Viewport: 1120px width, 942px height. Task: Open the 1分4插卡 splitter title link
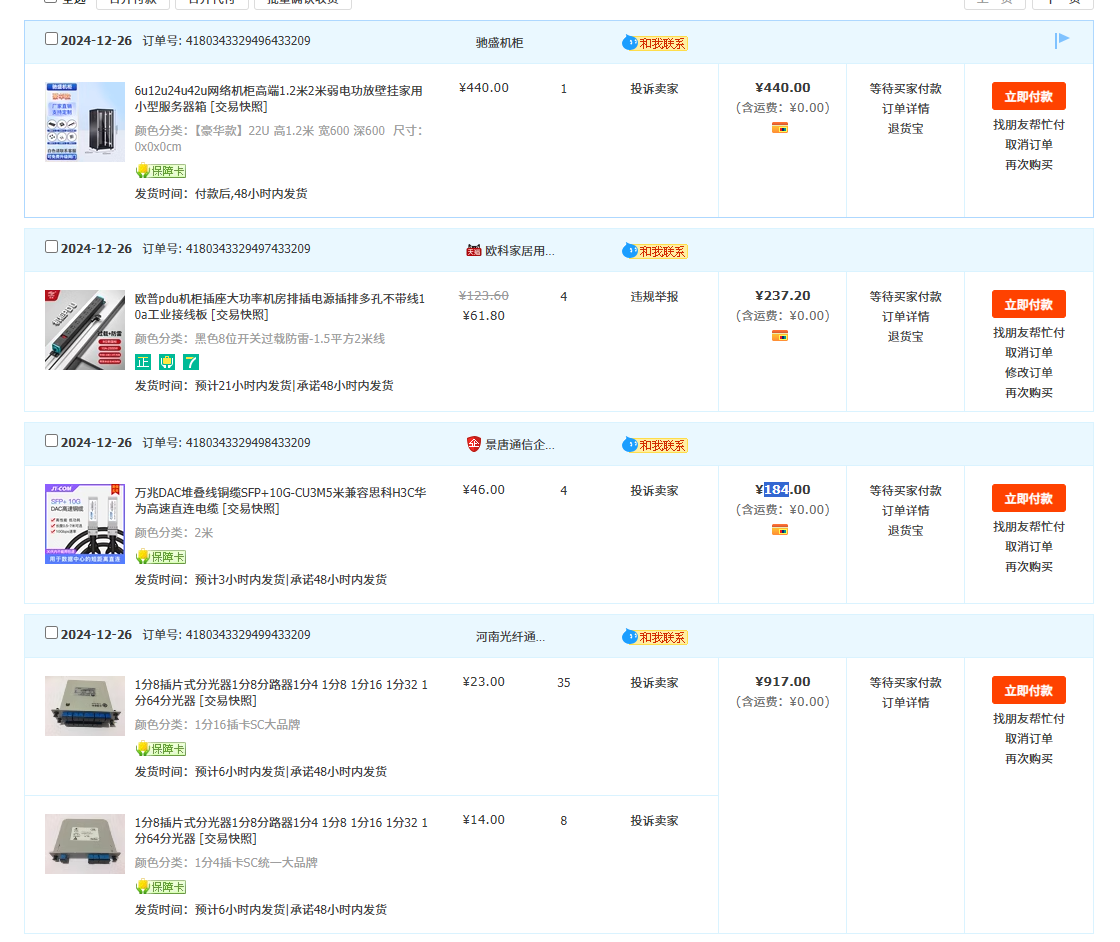point(281,830)
